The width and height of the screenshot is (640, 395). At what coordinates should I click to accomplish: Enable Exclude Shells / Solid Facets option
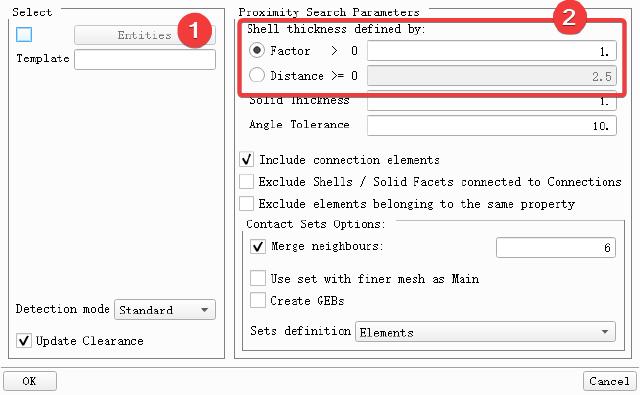pos(247,182)
